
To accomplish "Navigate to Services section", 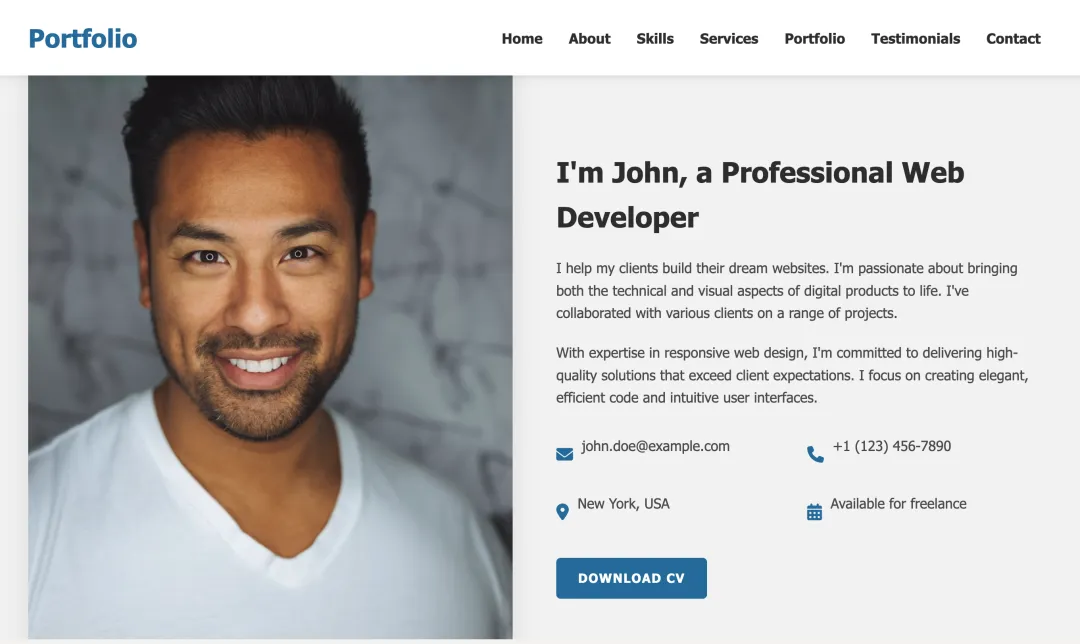I will (x=729, y=39).
